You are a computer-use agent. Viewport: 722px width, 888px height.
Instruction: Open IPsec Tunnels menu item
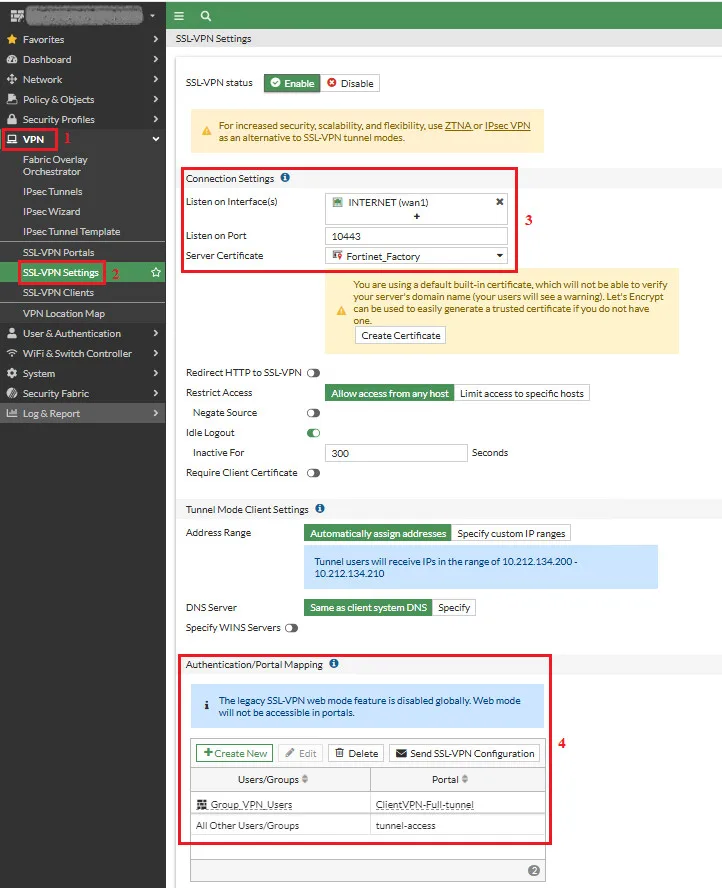tap(53, 191)
